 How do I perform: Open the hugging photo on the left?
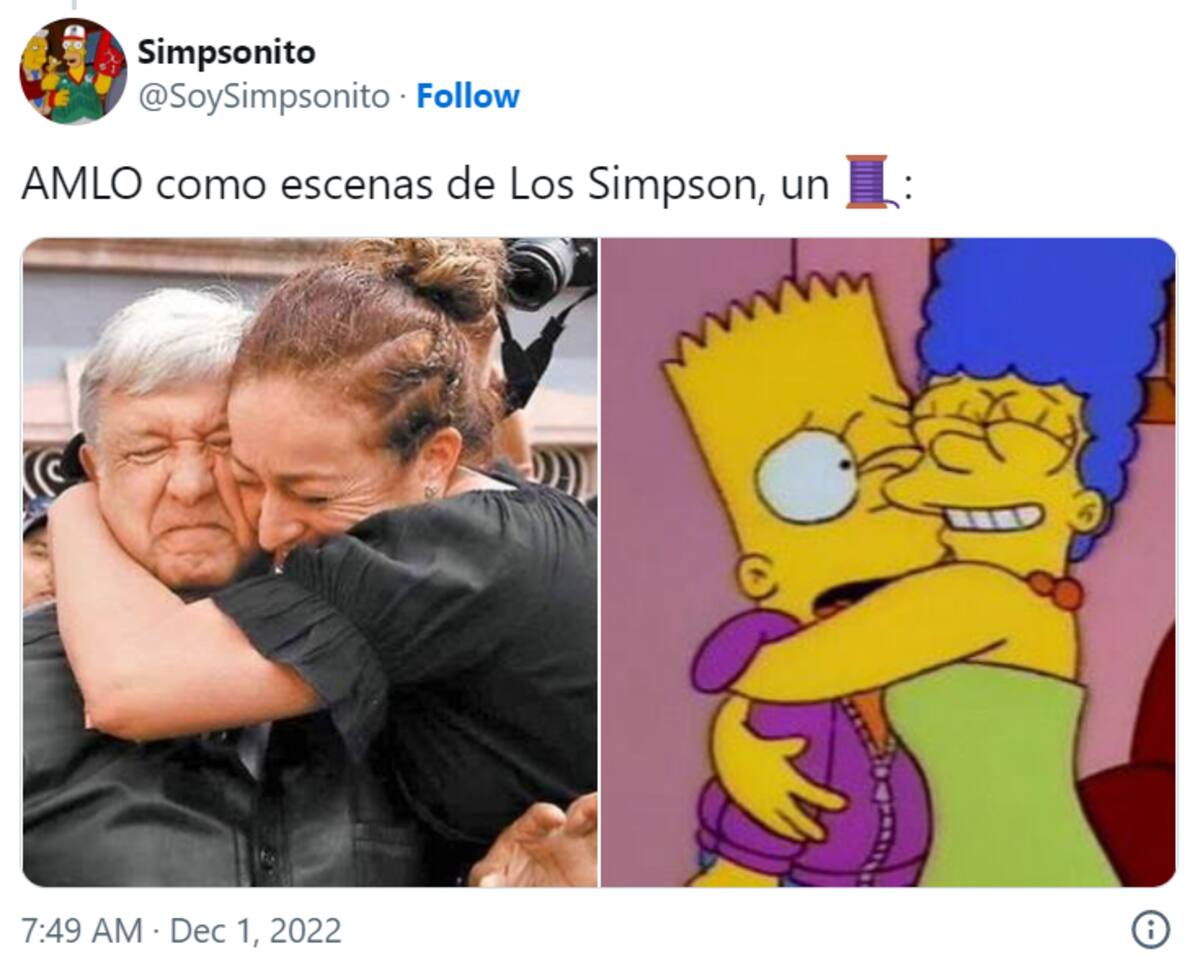tap(310, 562)
